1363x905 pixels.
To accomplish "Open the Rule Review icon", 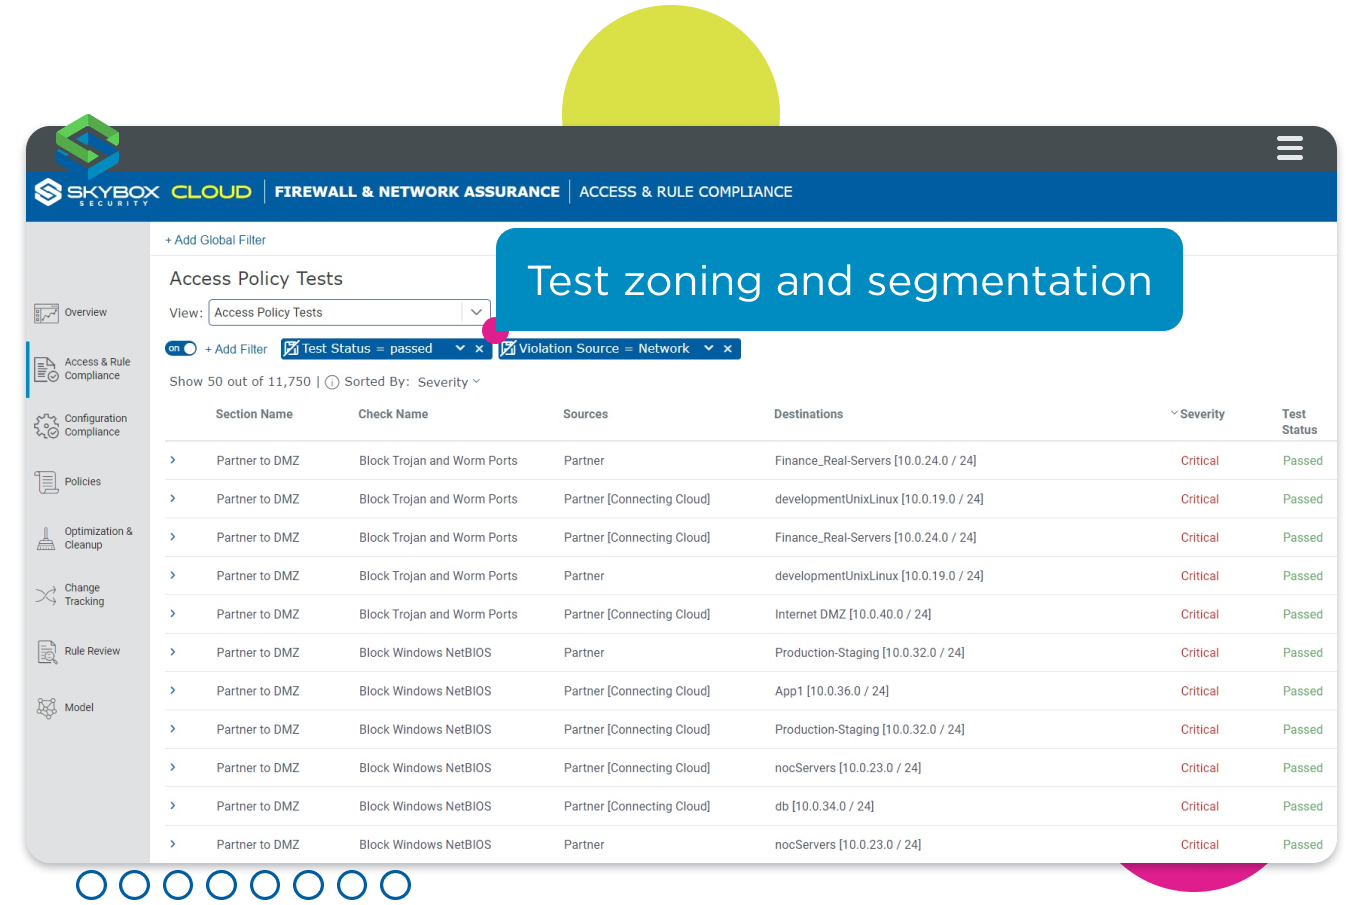I will (x=46, y=652).
